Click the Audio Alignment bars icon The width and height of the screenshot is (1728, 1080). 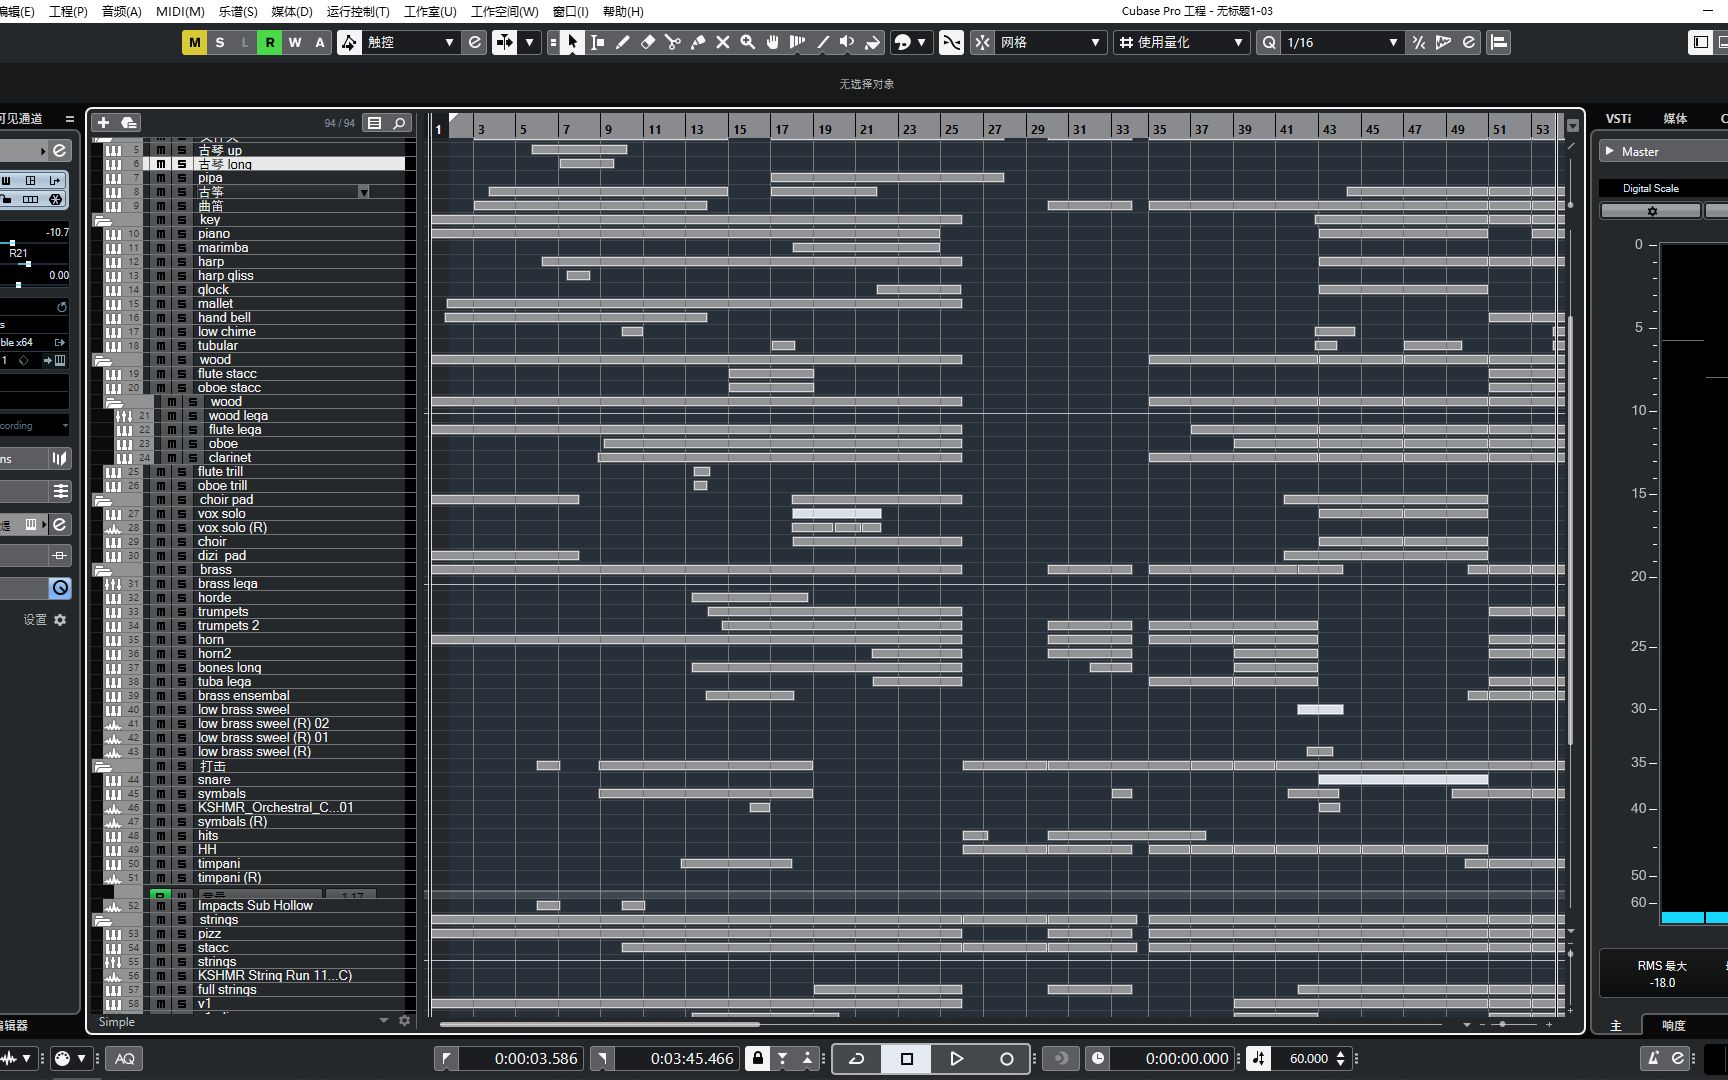pos(1498,42)
